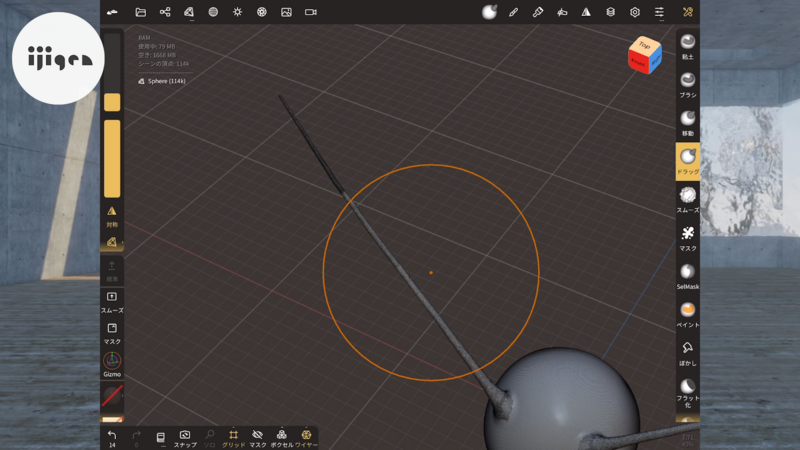Click the yellow intensity slider
This screenshot has height=450, width=800.
pos(112,159)
